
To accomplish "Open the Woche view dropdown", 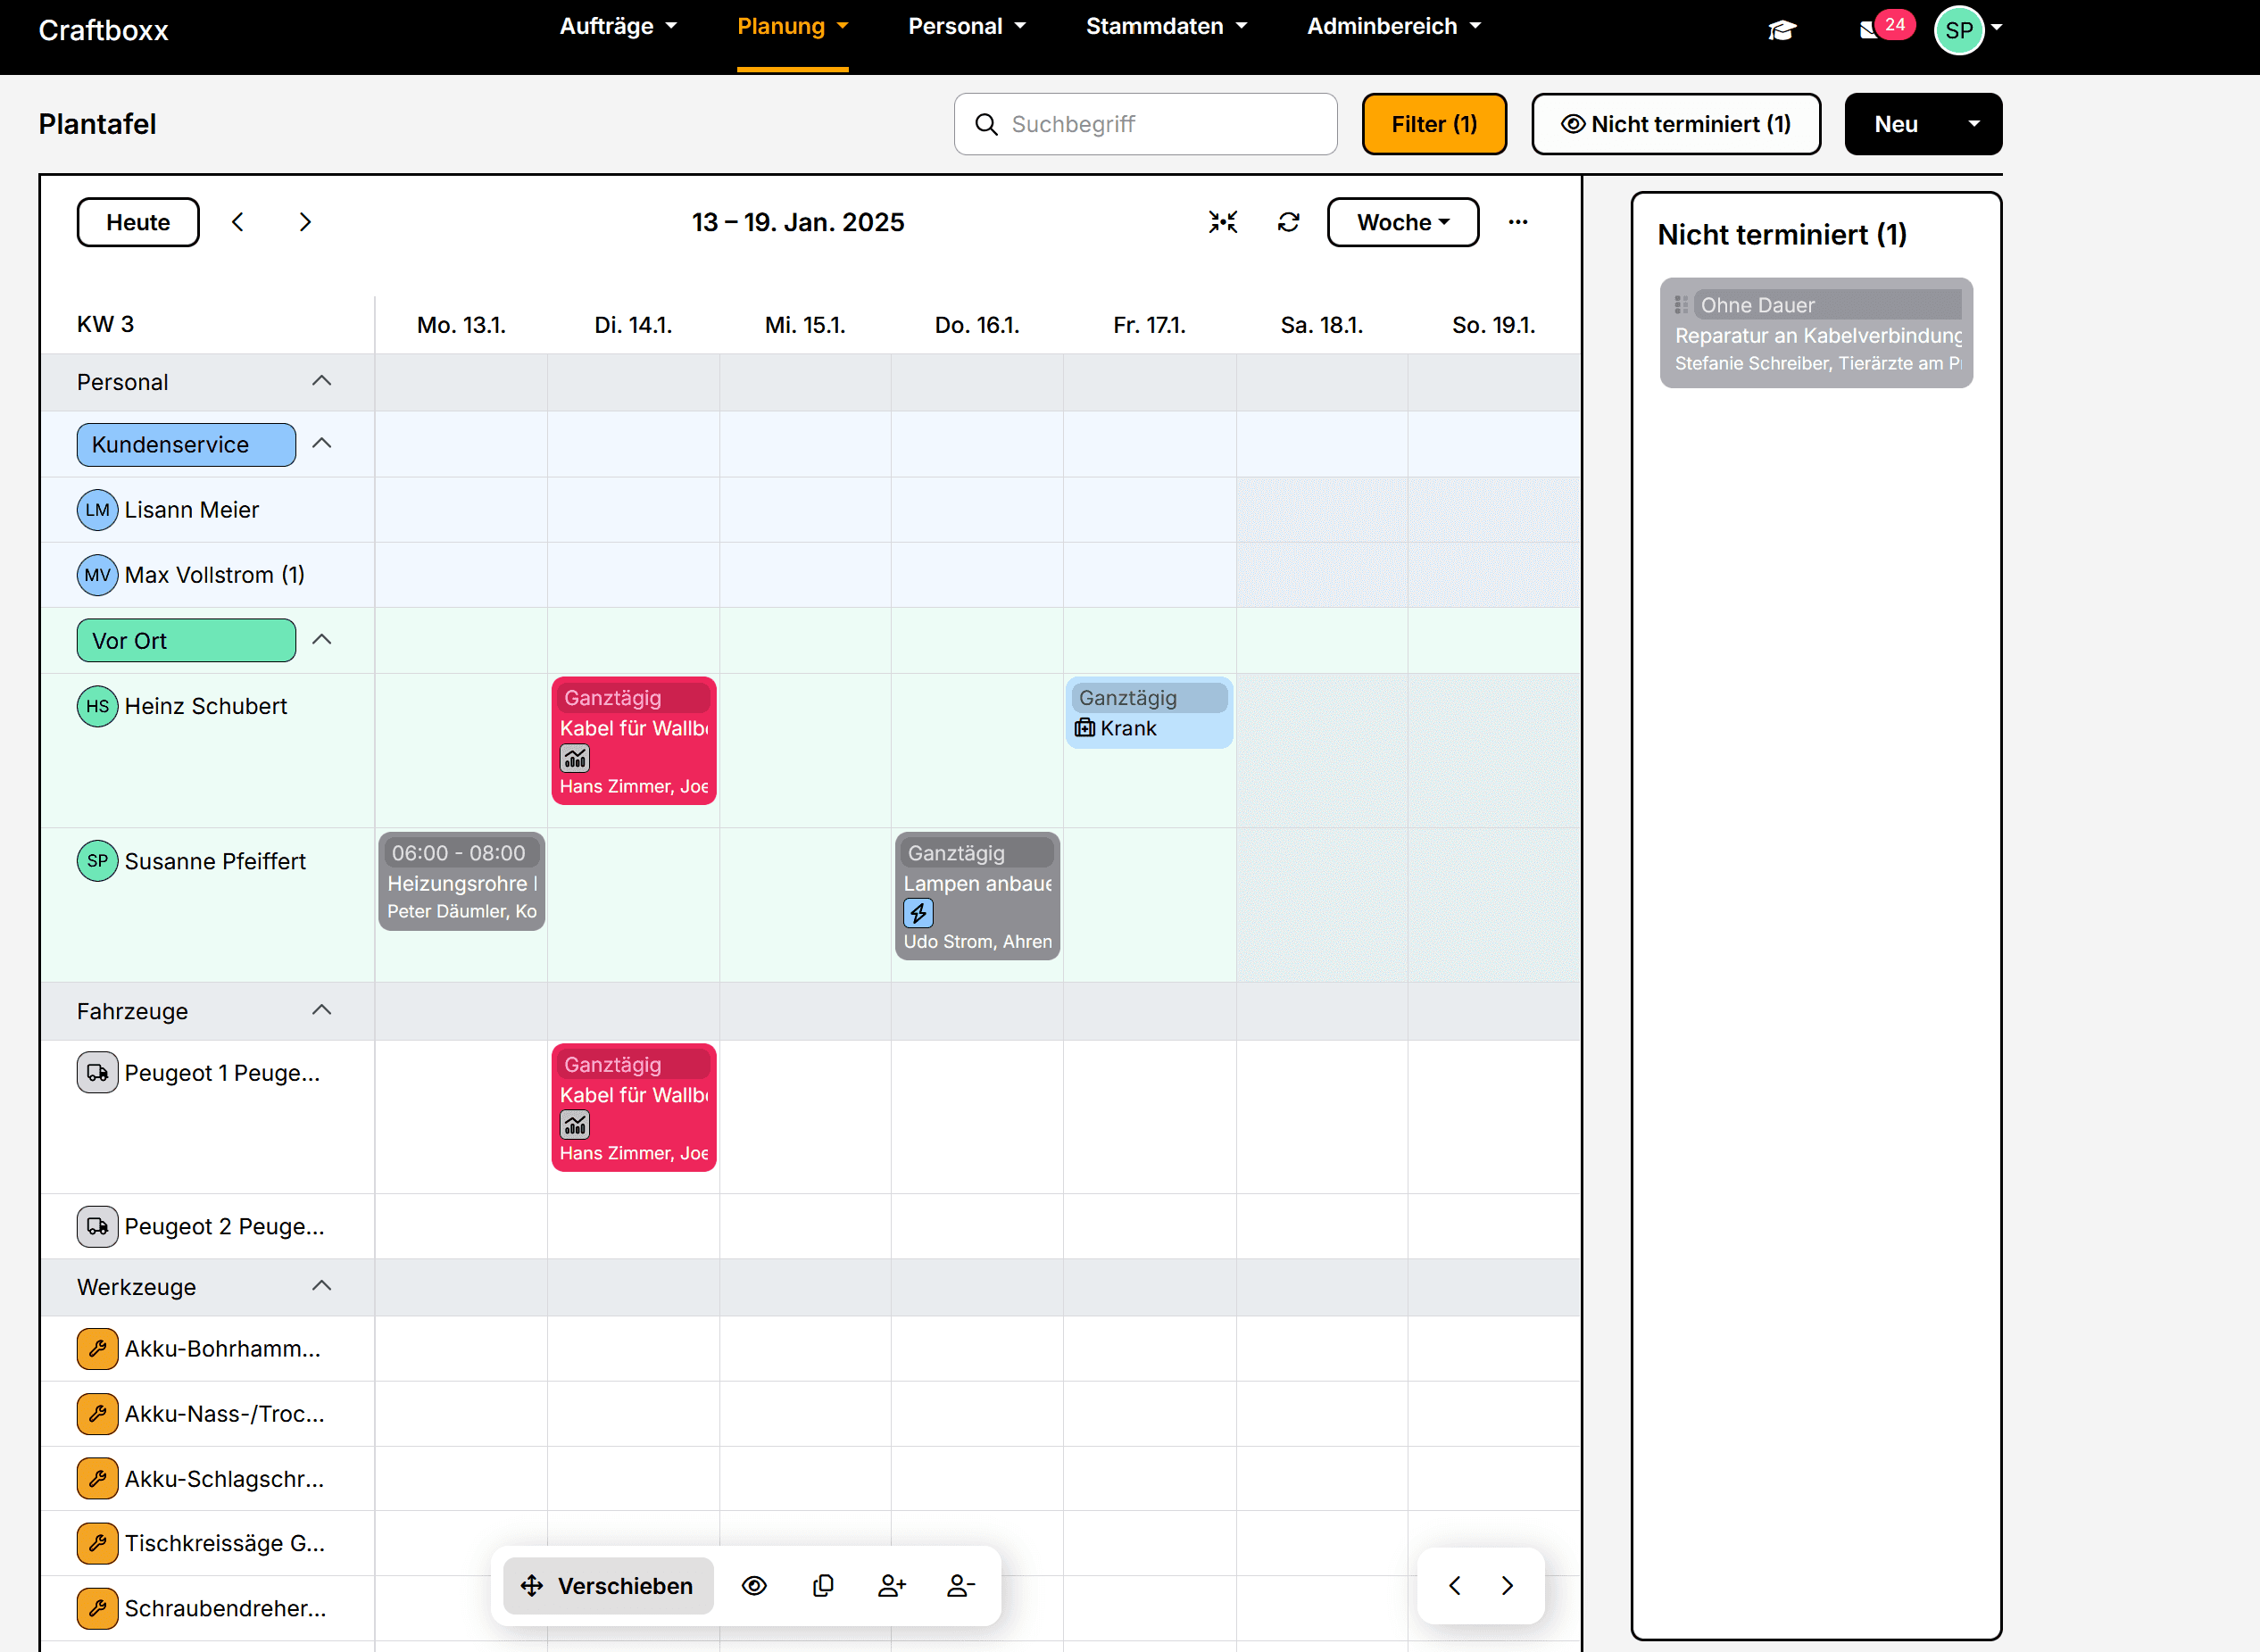I will pyautogui.click(x=1402, y=222).
